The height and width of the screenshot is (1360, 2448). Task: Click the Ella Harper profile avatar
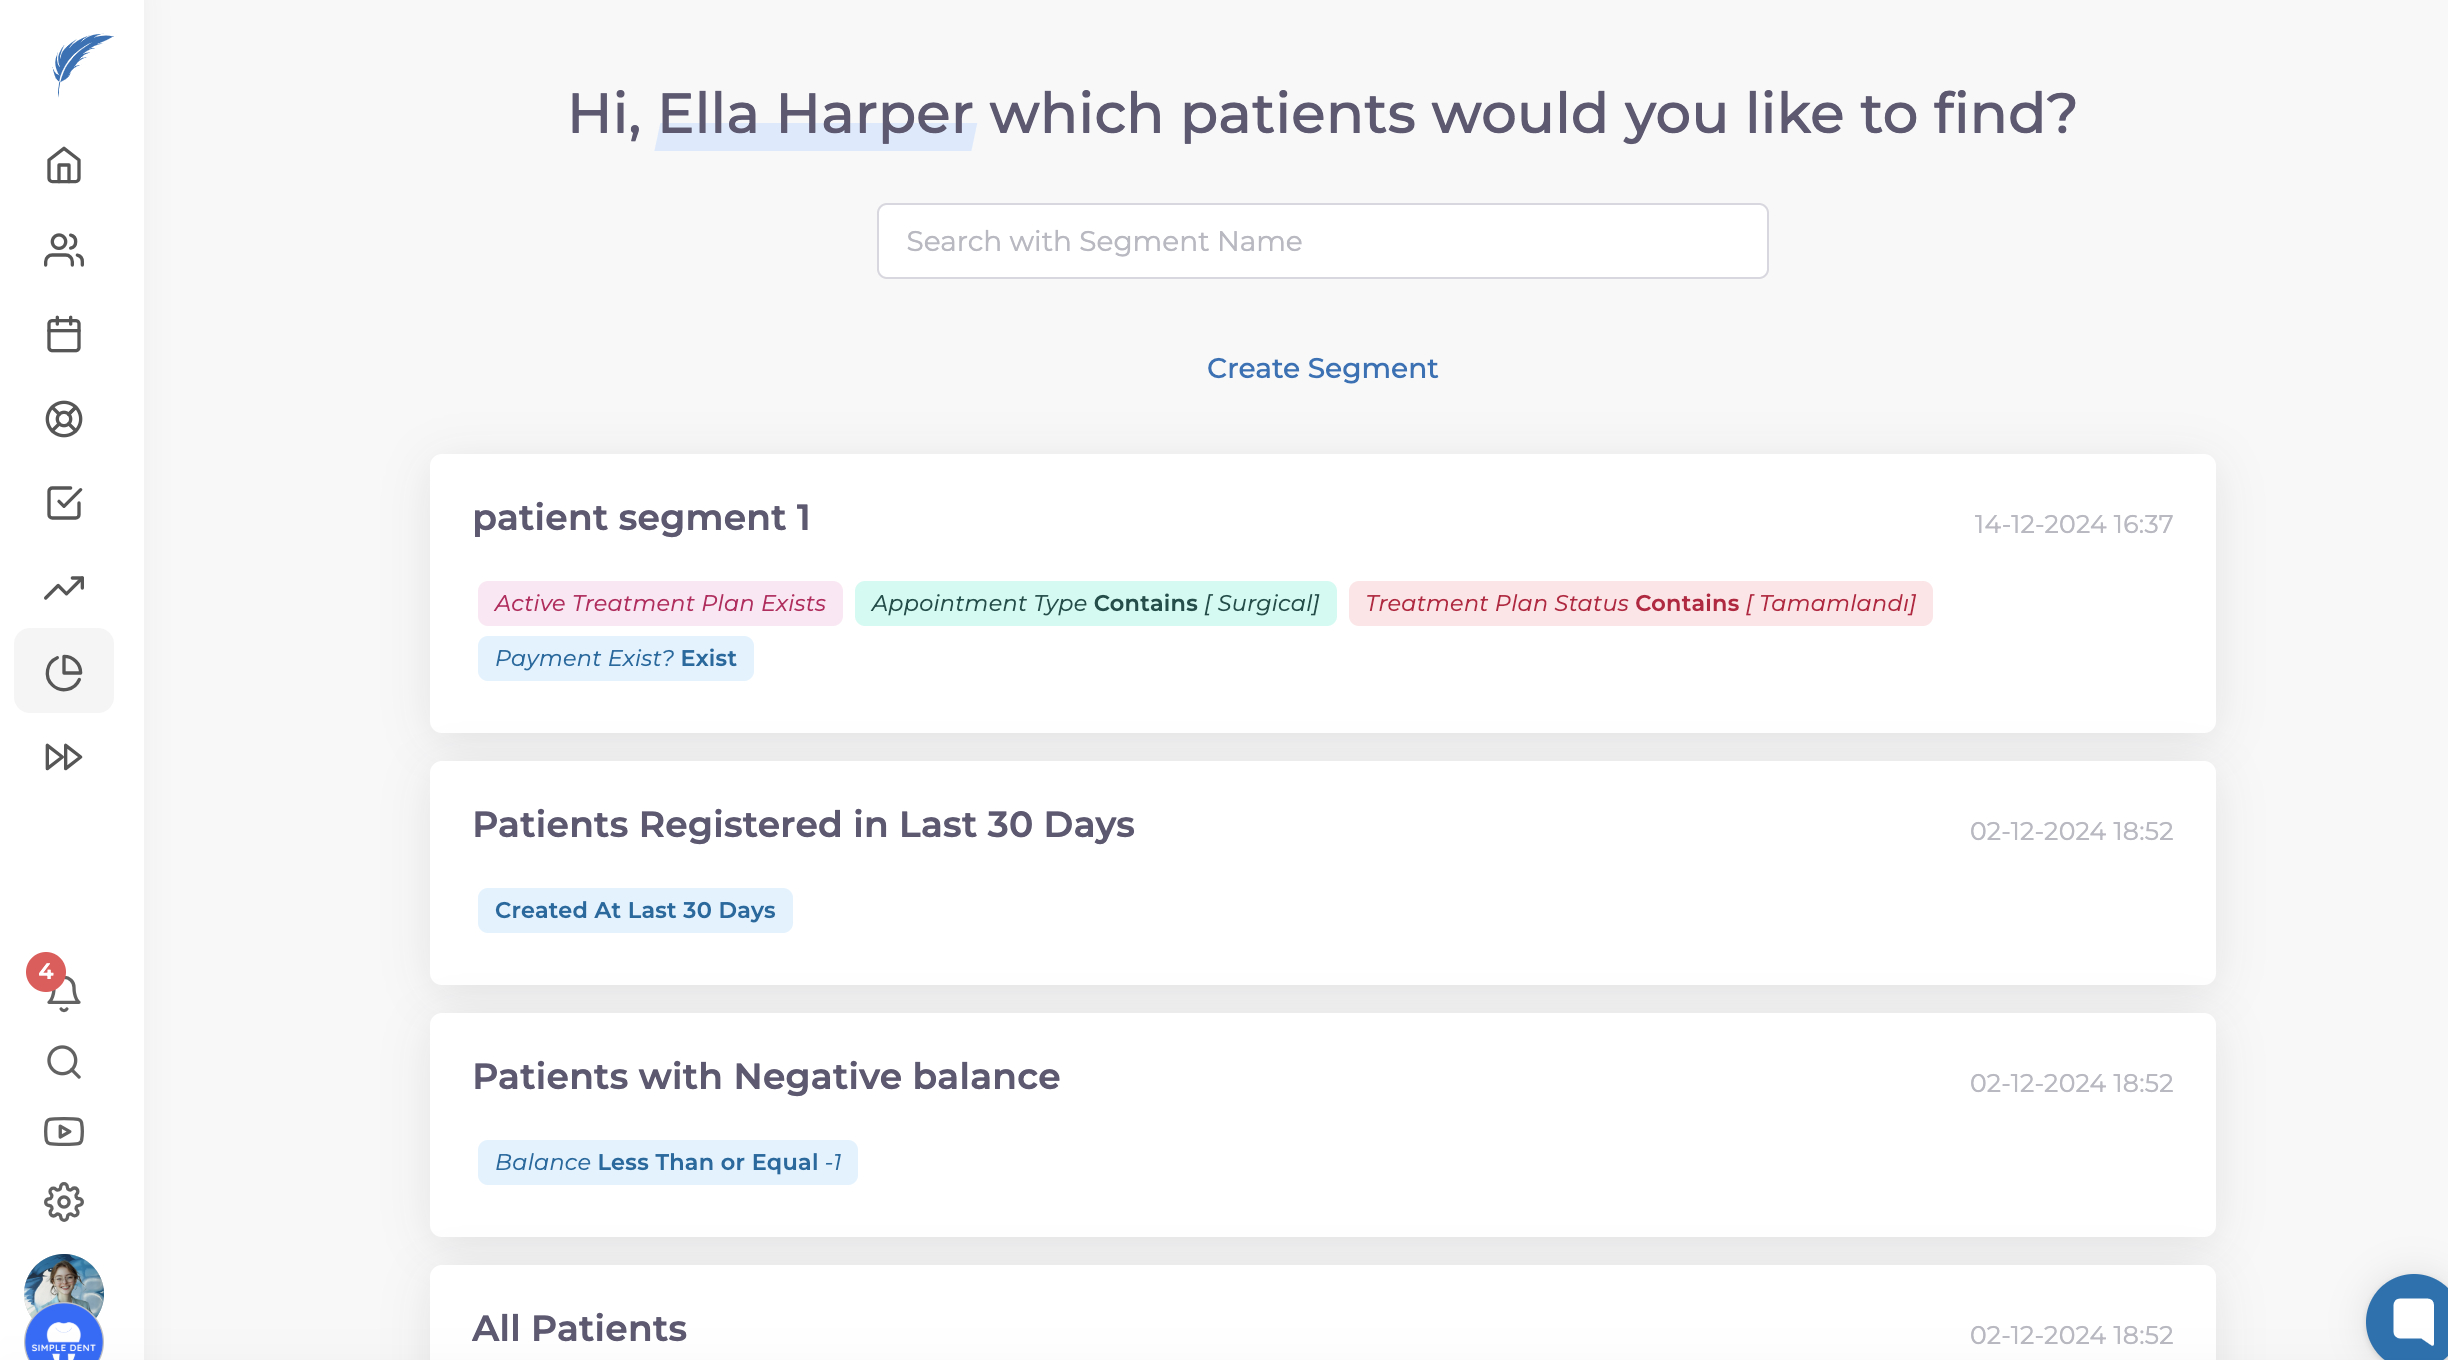tap(64, 1286)
